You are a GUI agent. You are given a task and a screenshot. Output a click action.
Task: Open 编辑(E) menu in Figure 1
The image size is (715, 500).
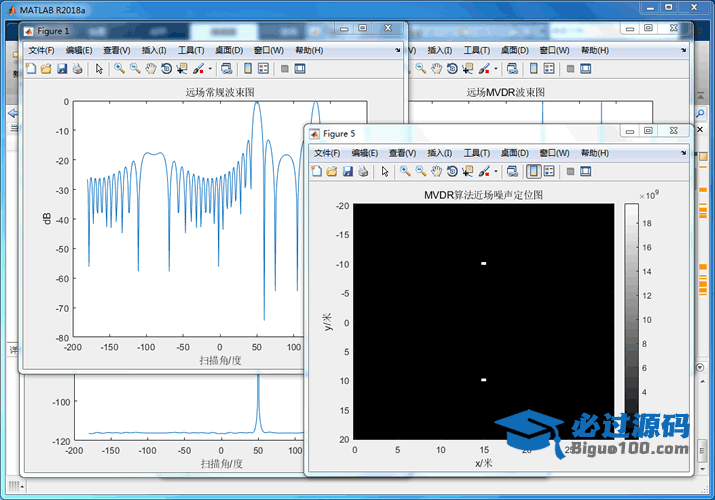pos(79,50)
